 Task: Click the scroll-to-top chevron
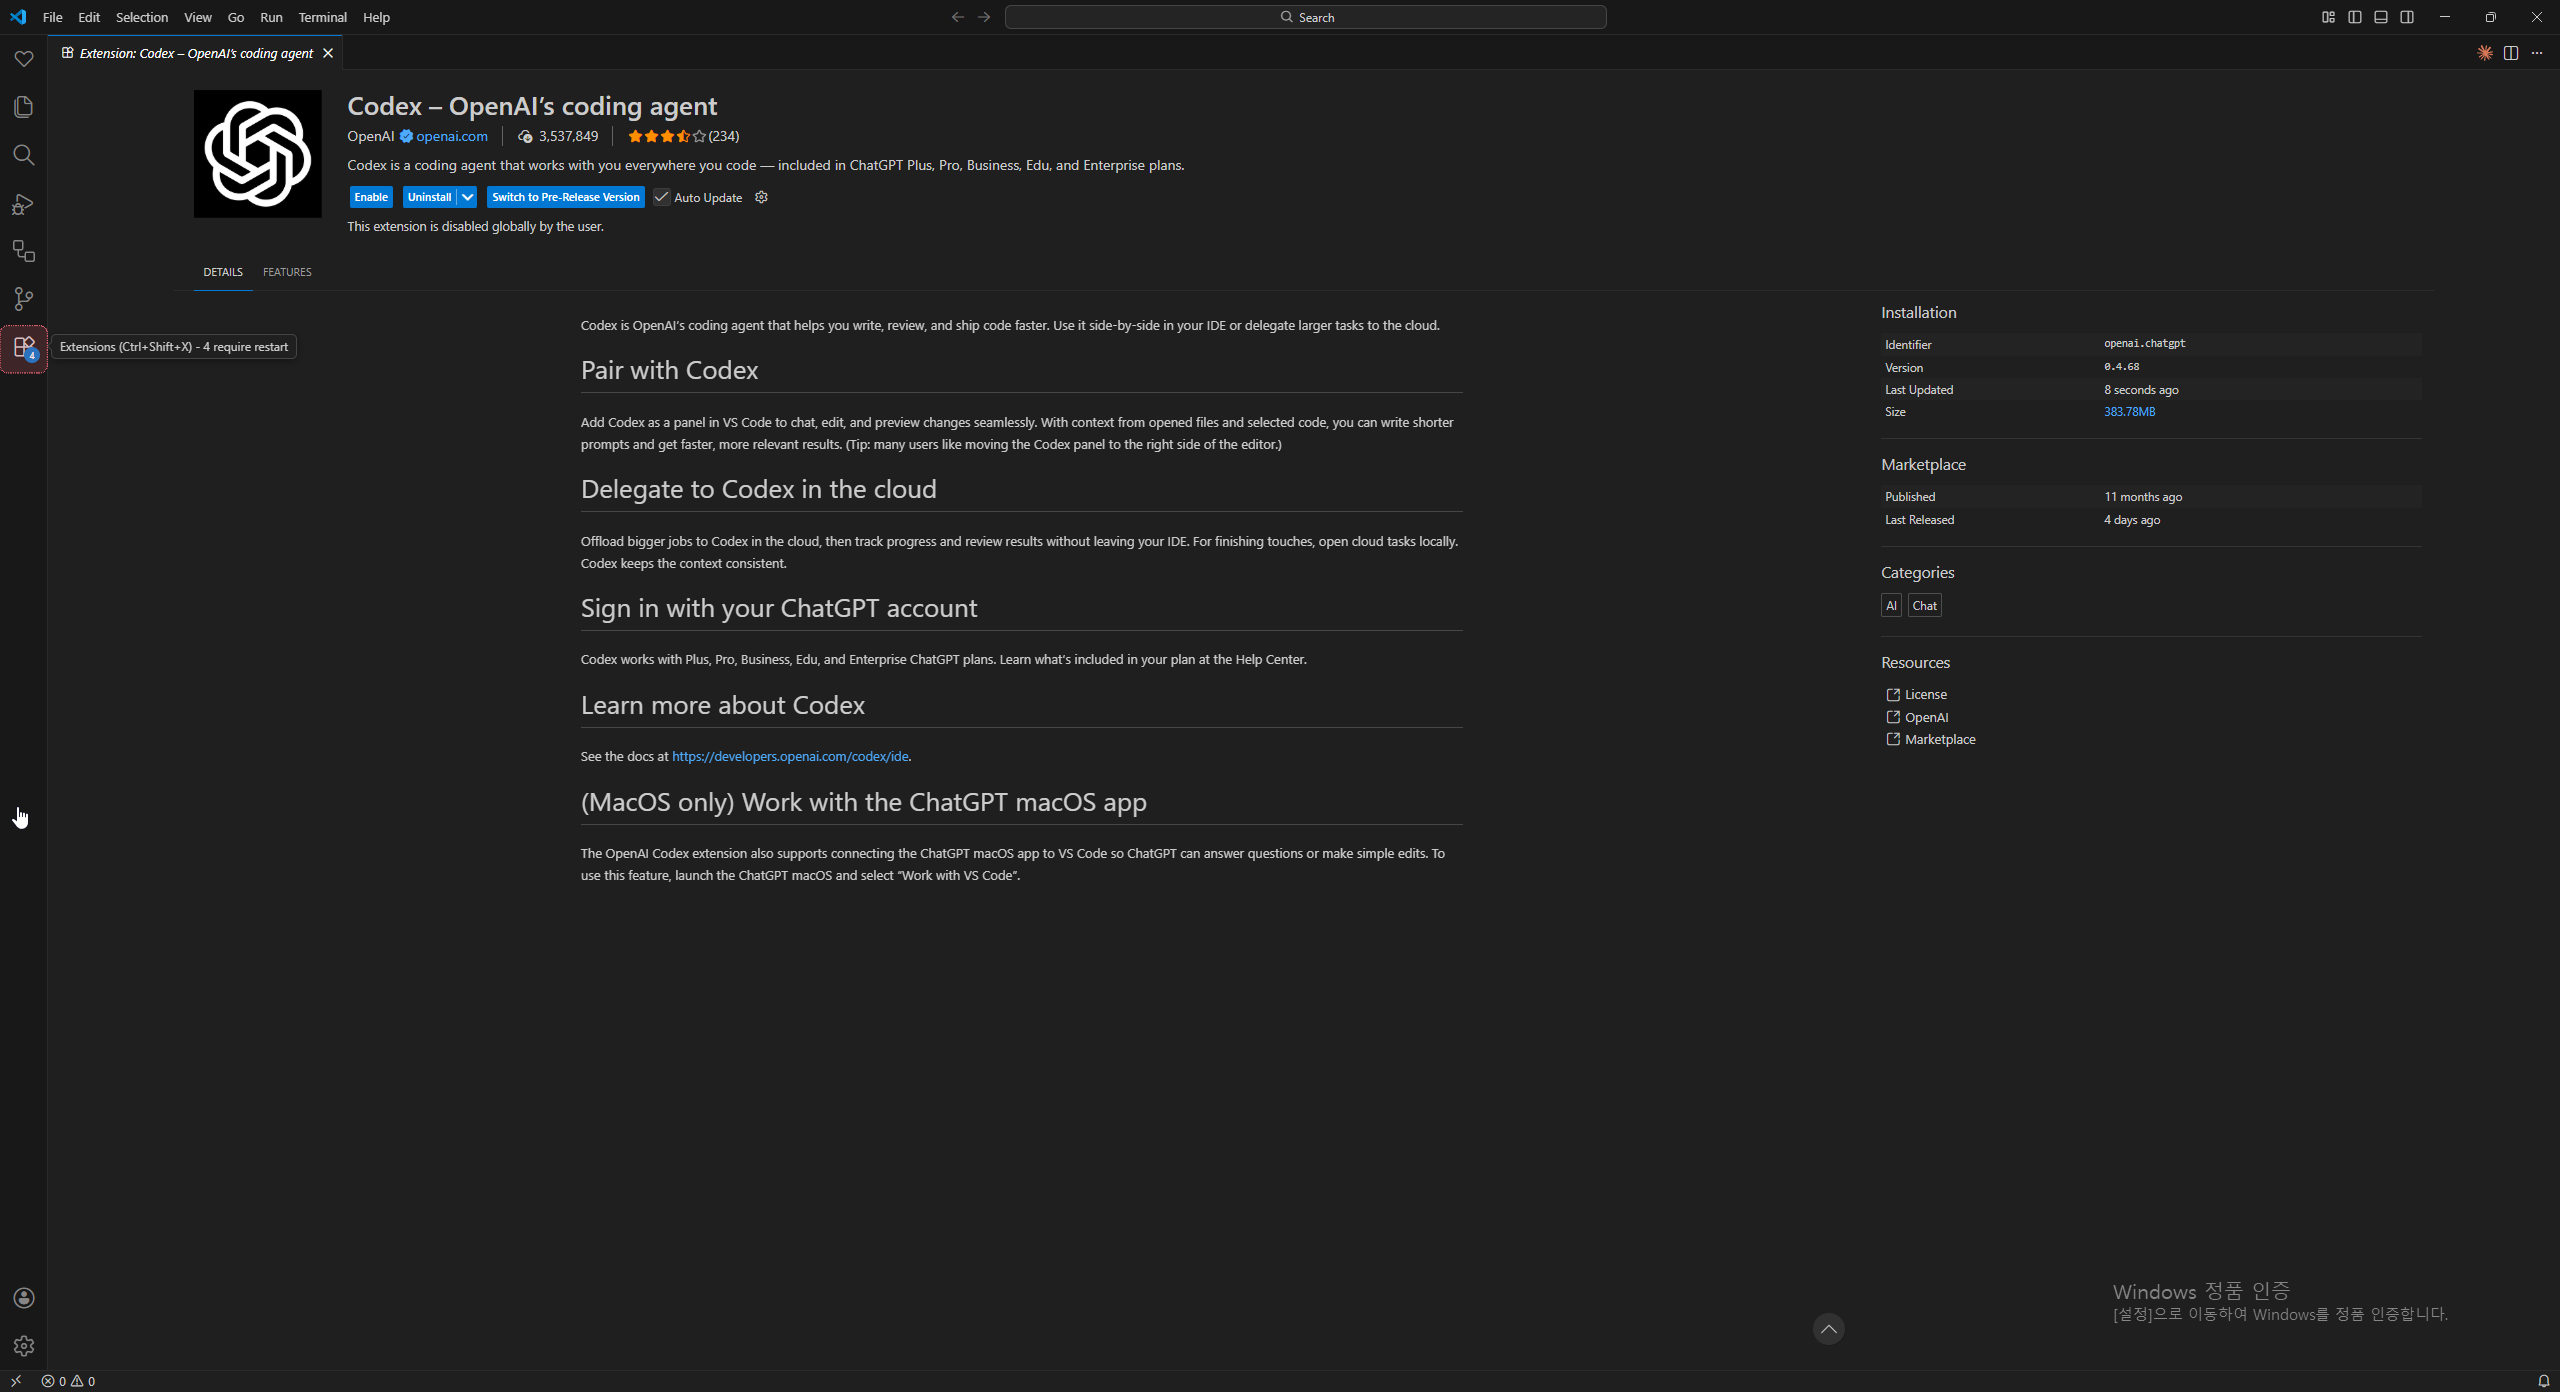point(1829,1329)
